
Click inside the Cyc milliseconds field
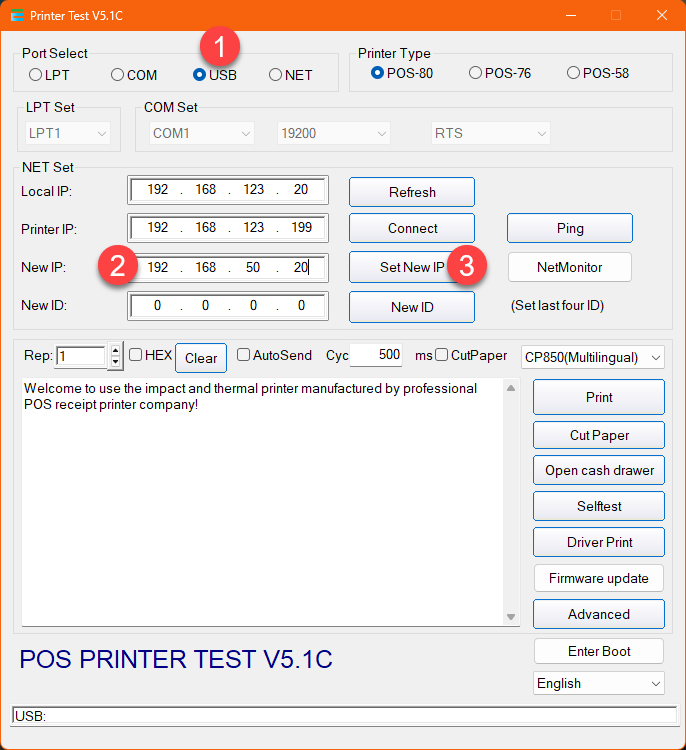(x=377, y=355)
